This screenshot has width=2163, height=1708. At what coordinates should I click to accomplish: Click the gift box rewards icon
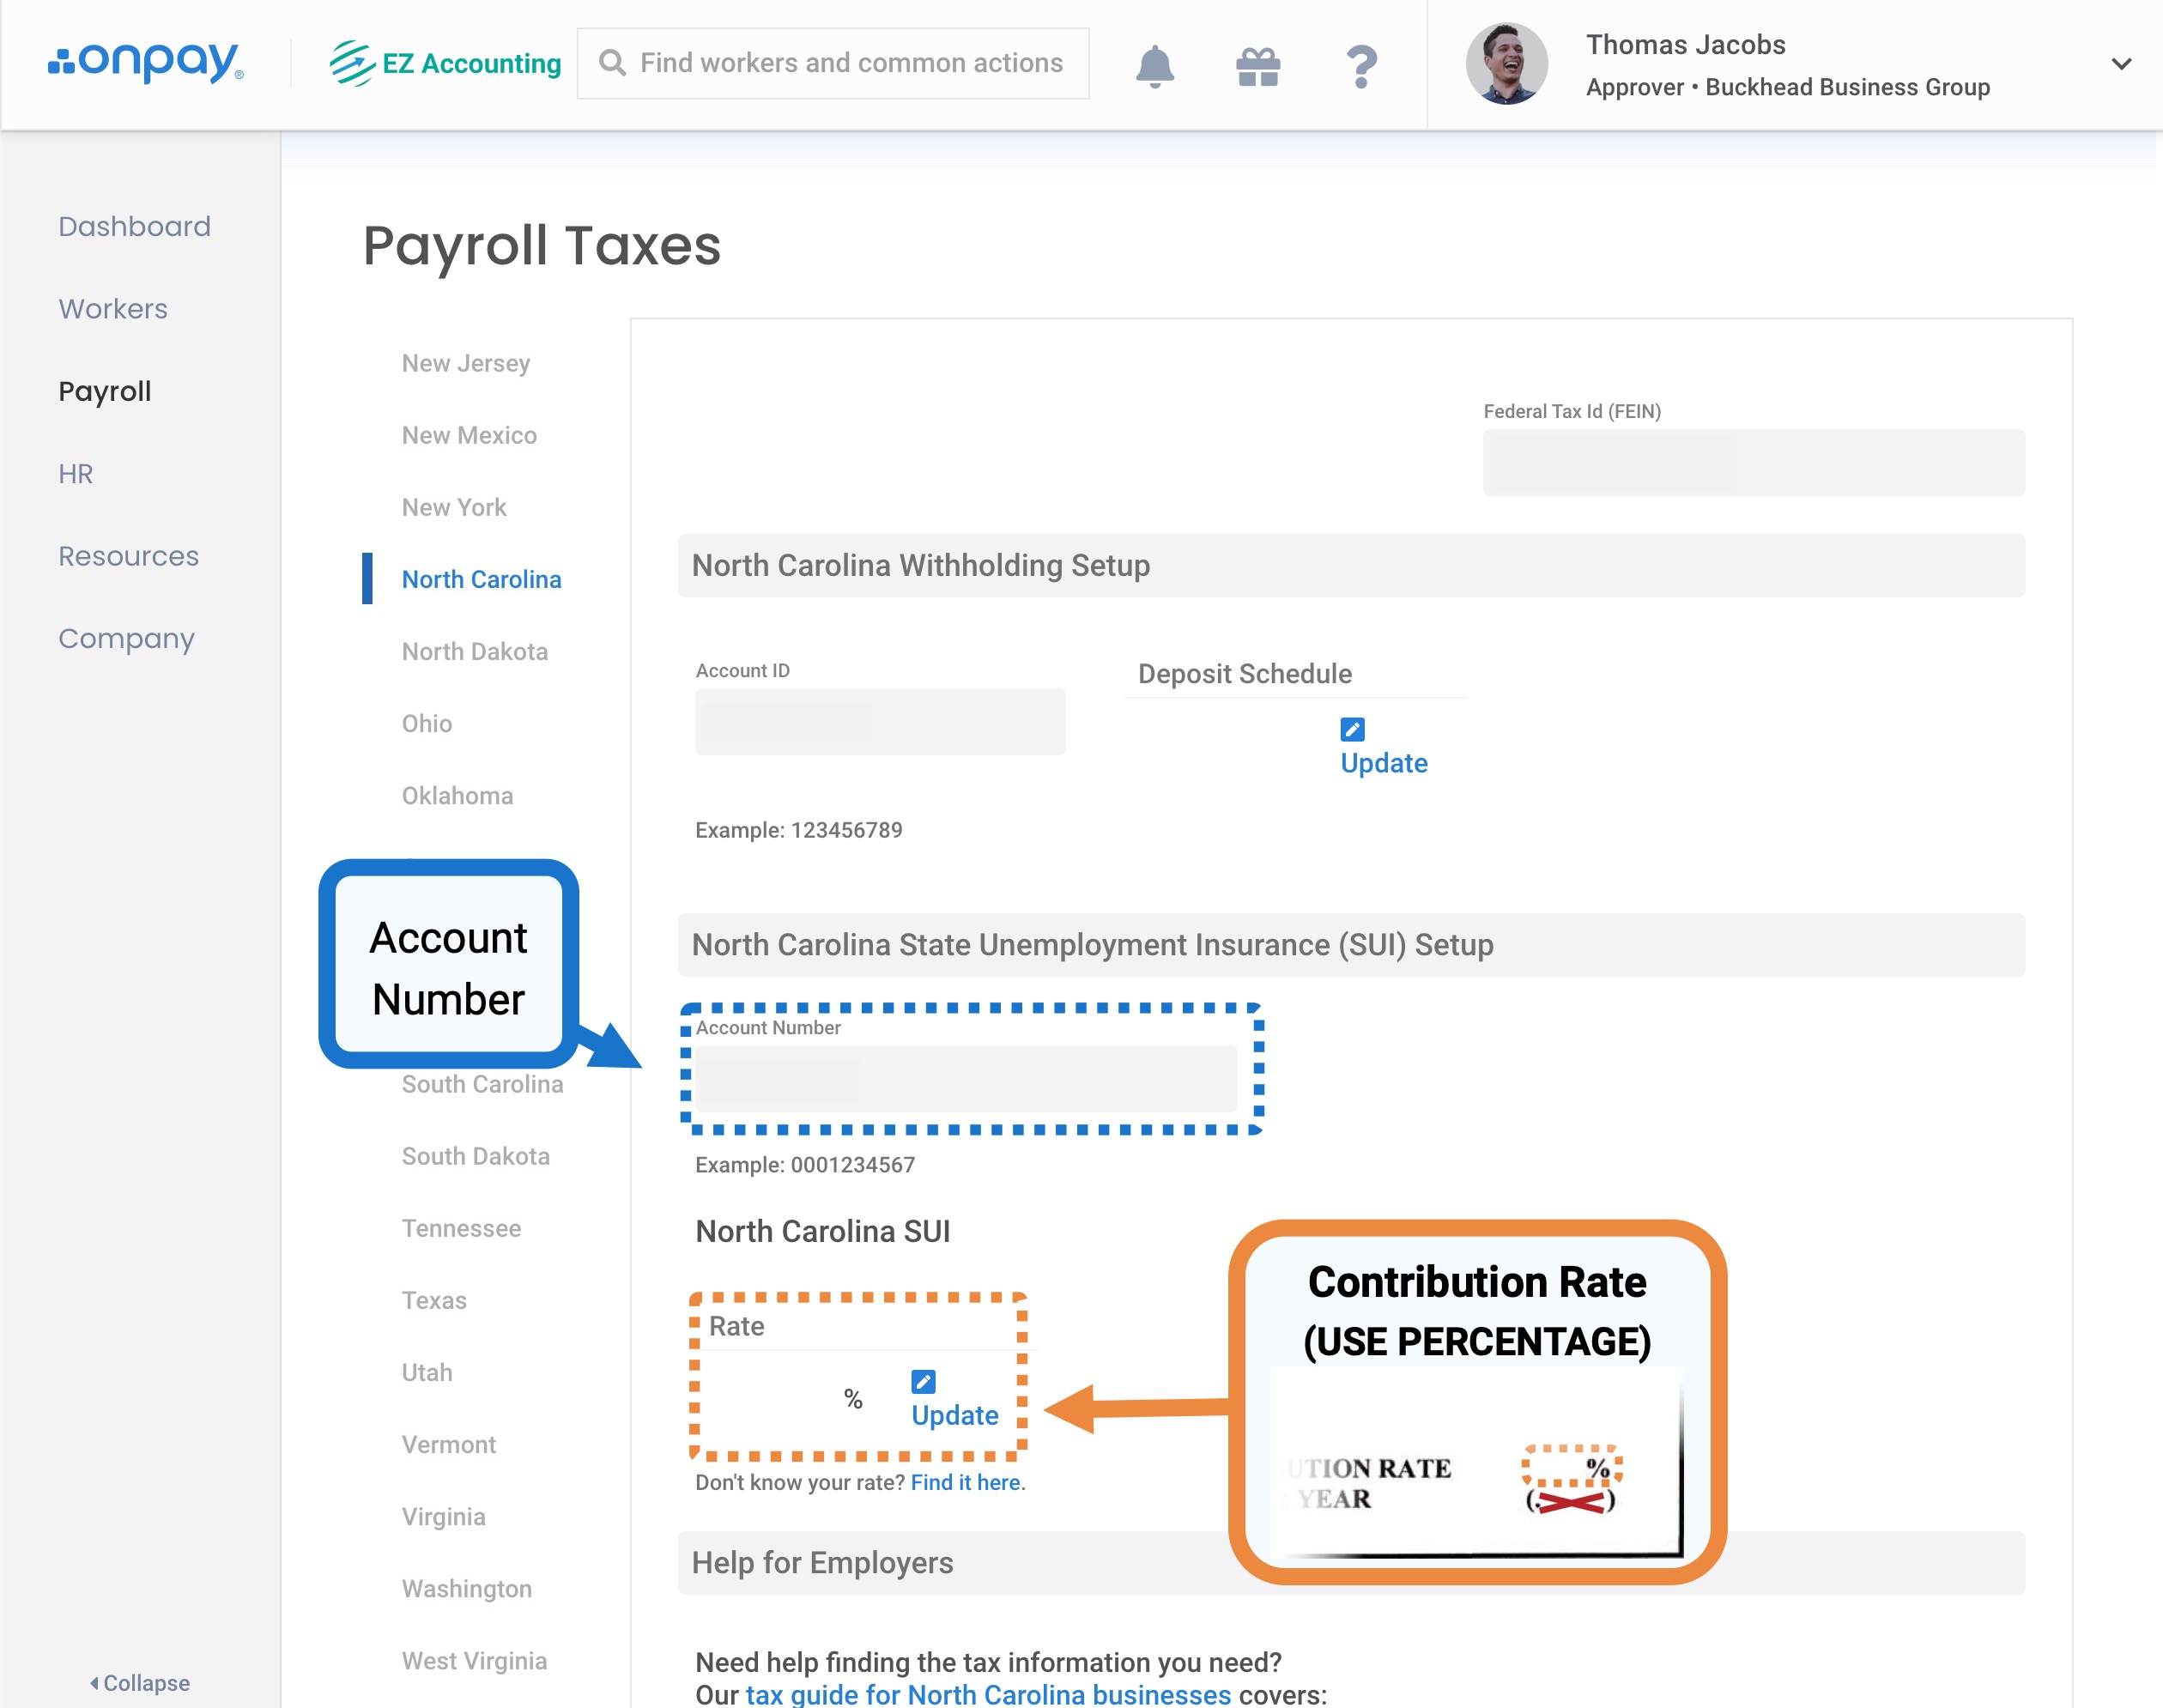pos(1257,66)
